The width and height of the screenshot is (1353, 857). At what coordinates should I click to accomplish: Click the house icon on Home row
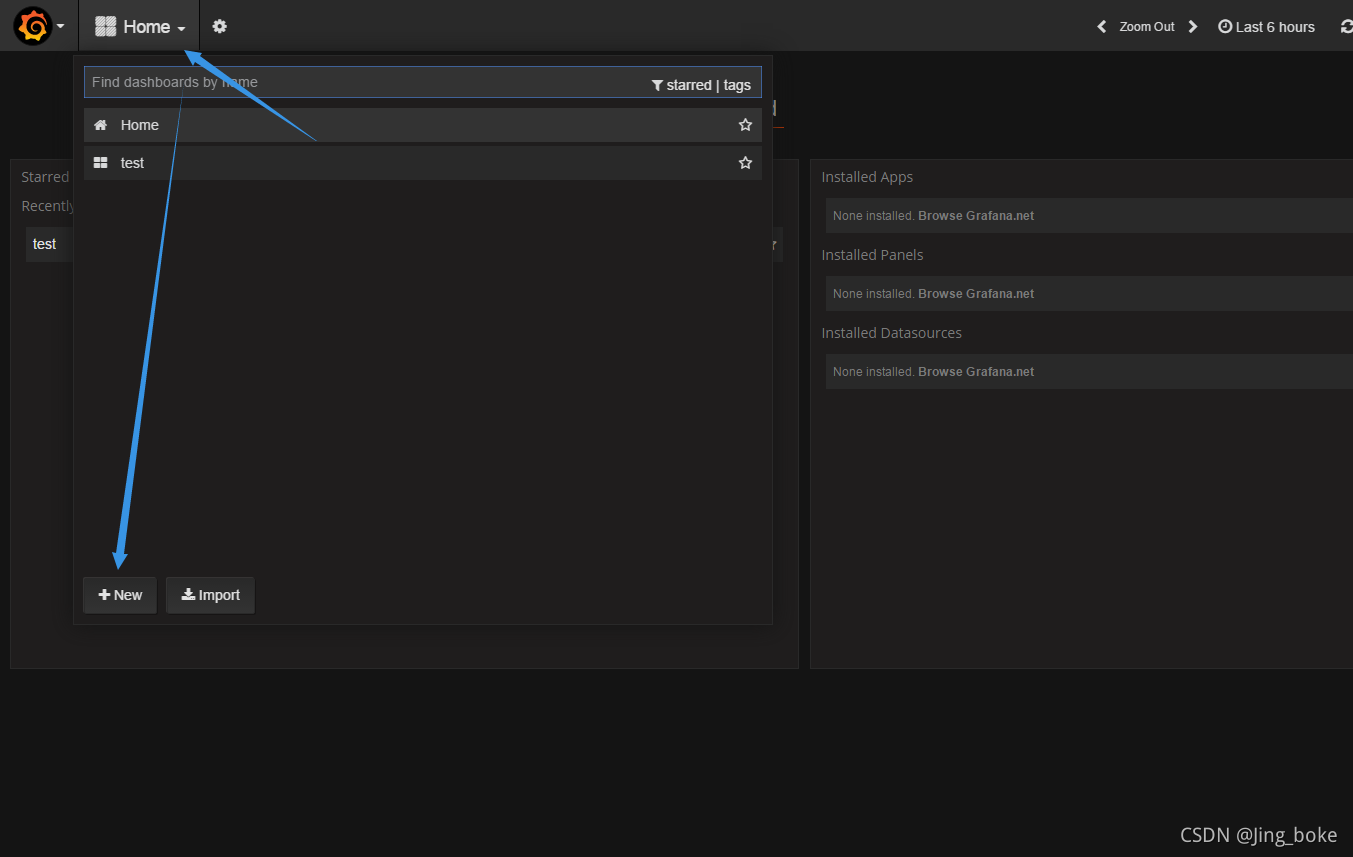tap(100, 125)
